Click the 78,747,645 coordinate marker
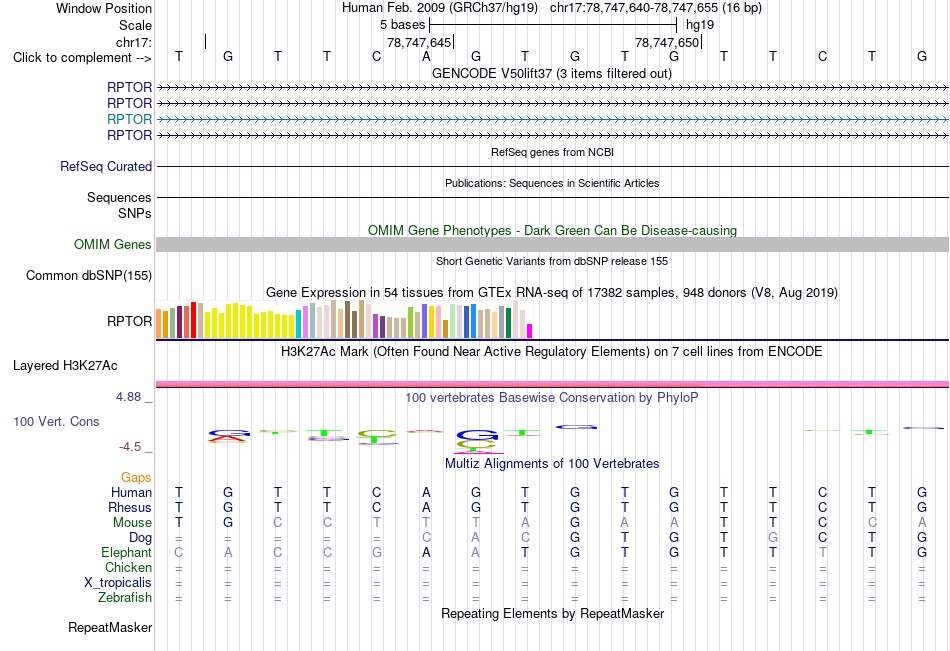950x651 pixels. pos(419,42)
